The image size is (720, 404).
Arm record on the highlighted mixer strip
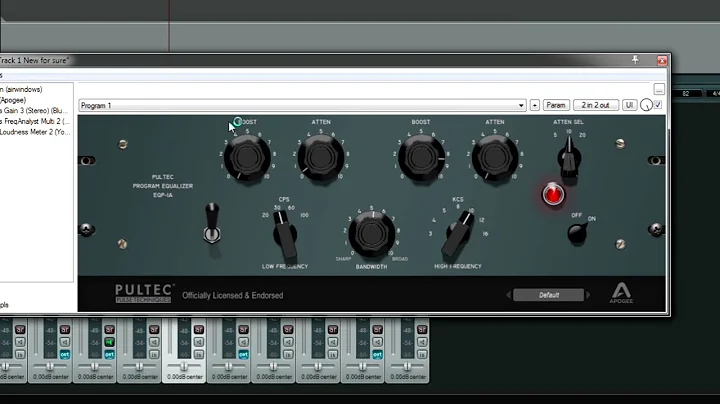[x=198, y=330]
